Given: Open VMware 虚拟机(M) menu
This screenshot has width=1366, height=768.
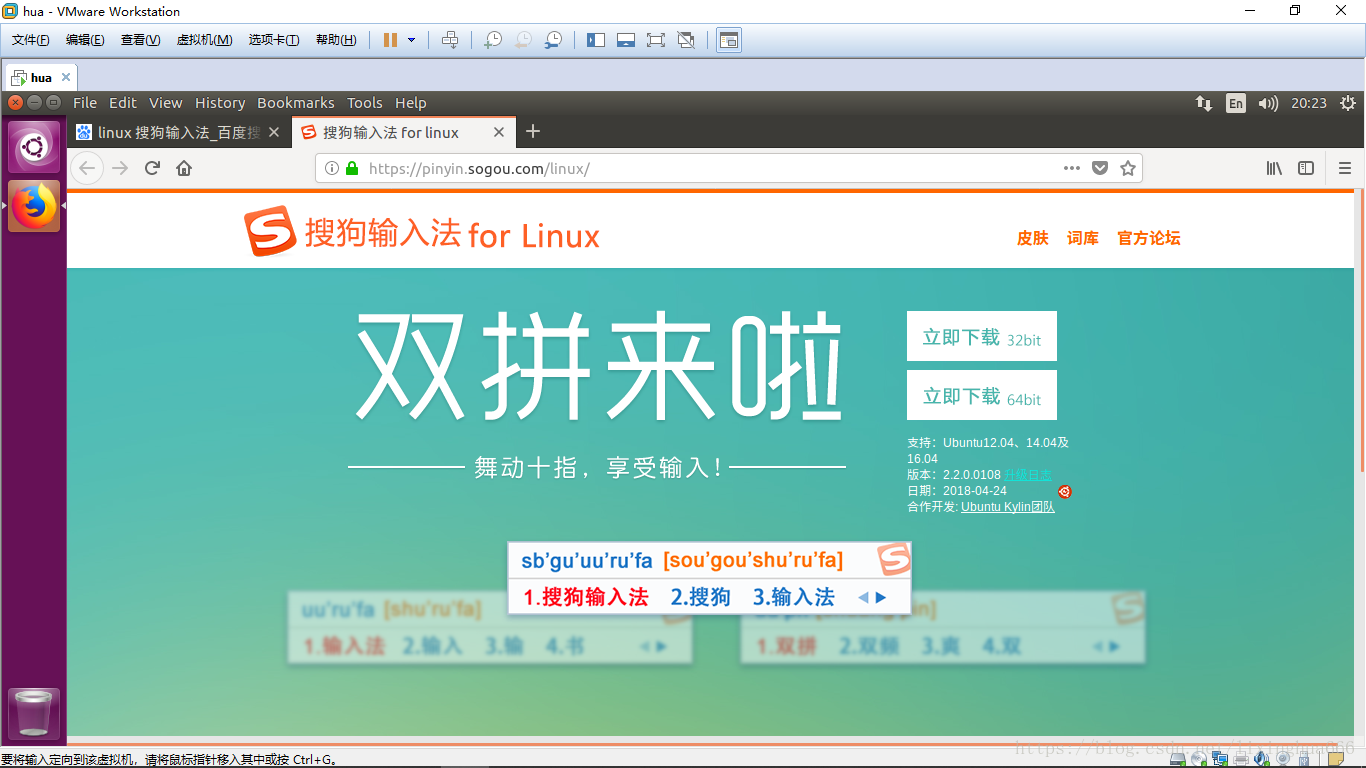Looking at the screenshot, I should point(204,40).
